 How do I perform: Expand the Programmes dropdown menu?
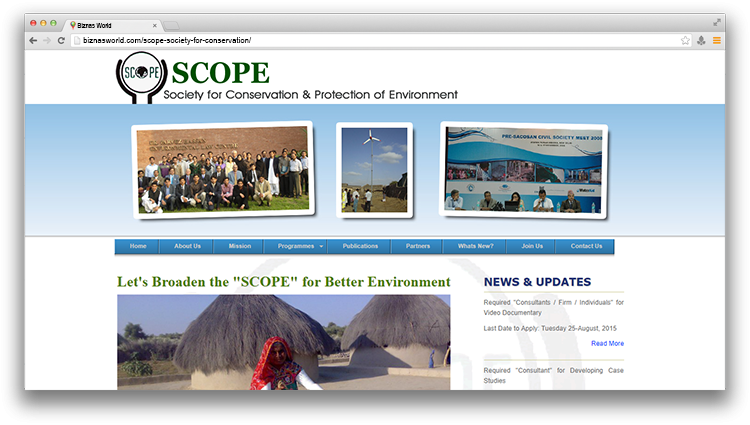[301, 246]
